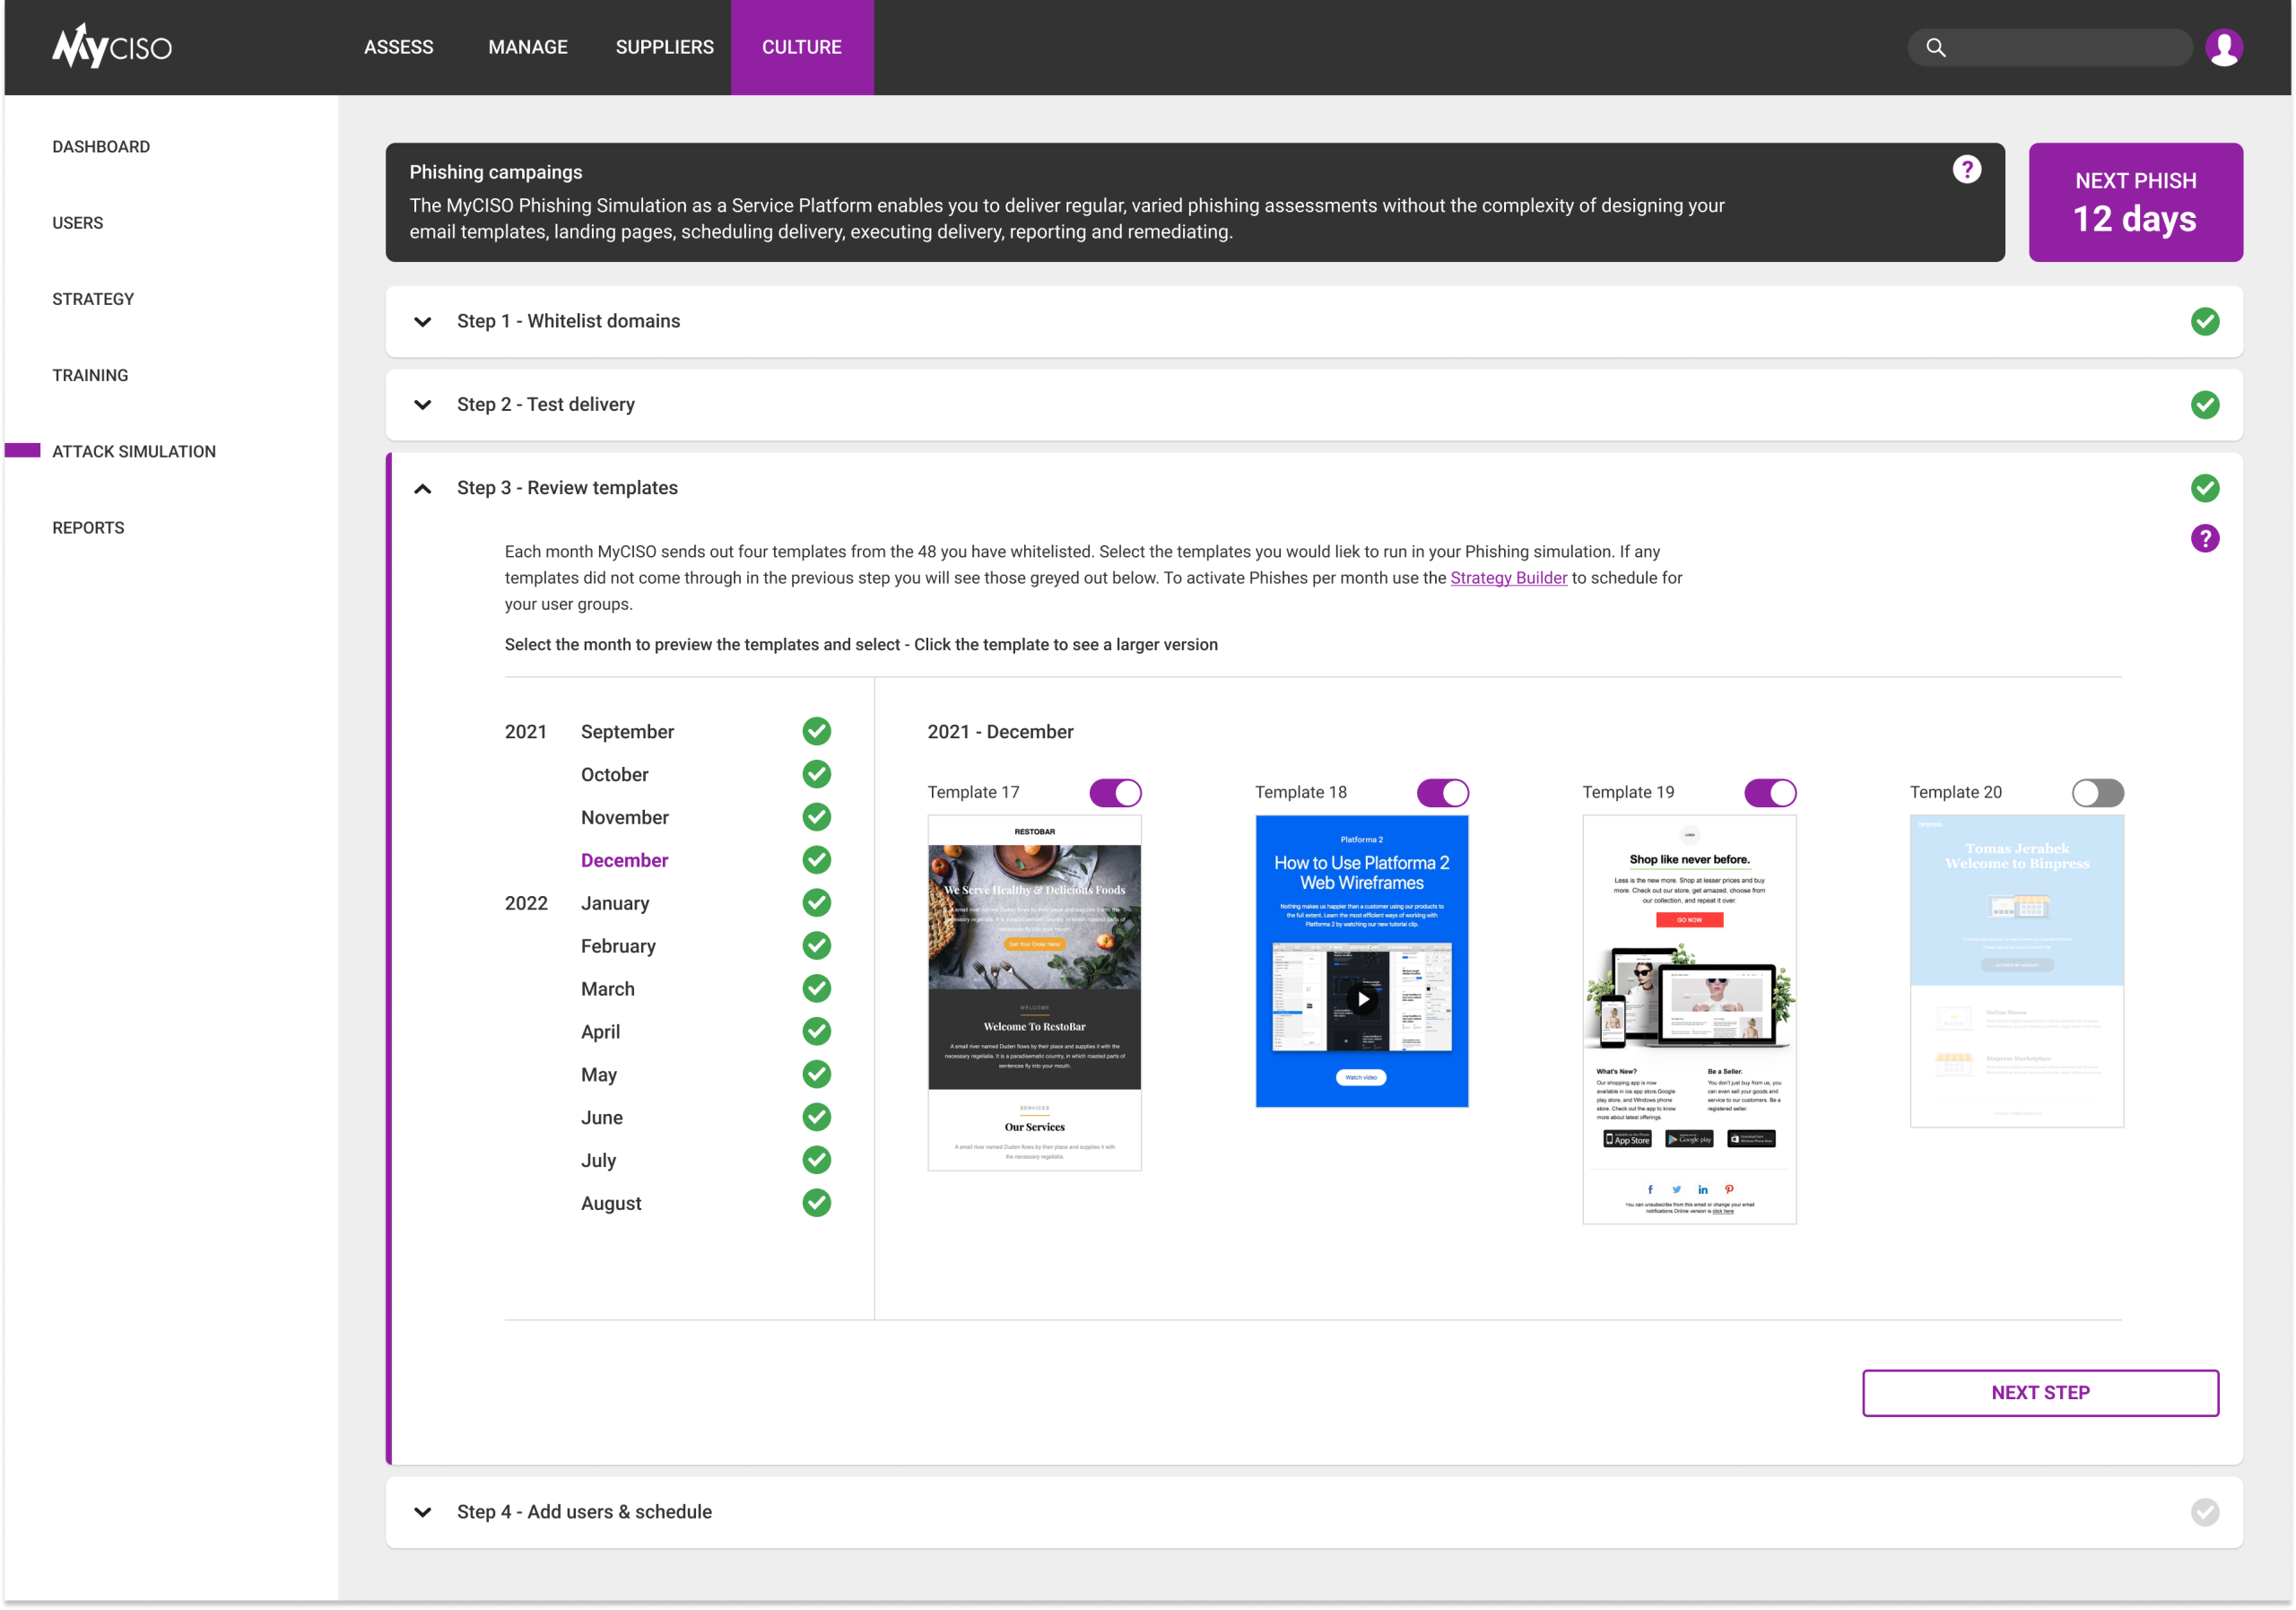Viewport: 2296px width, 1610px height.
Task: Select January in the month list
Action: click(x=615, y=903)
